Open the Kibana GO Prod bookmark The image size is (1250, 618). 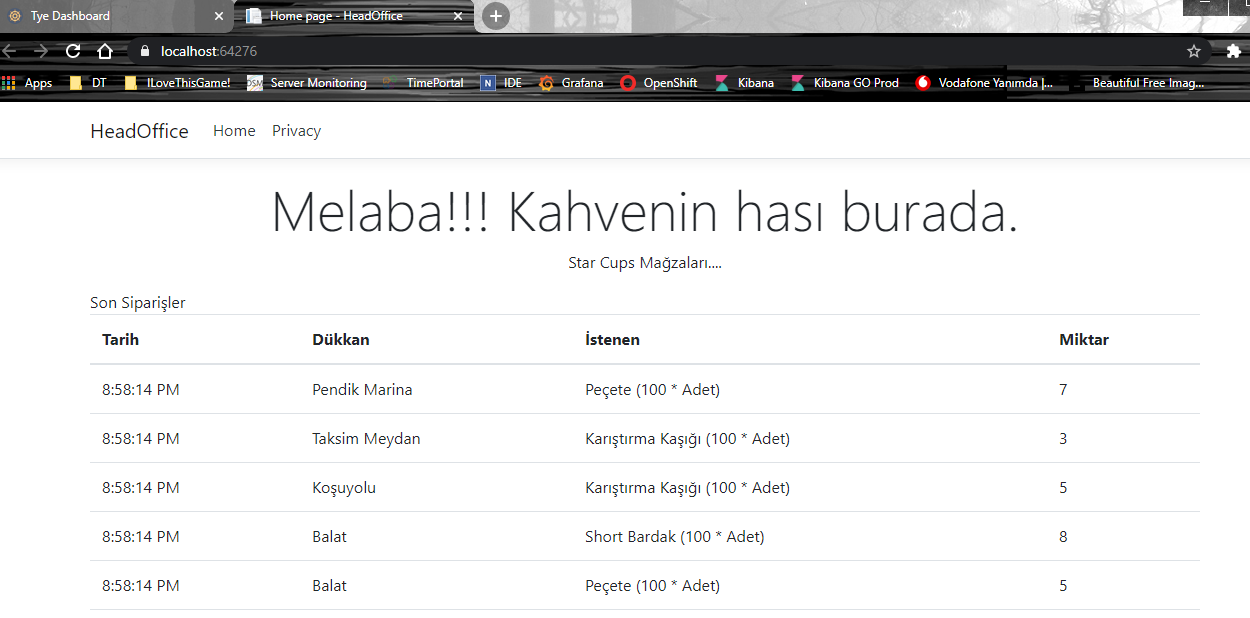[x=857, y=83]
